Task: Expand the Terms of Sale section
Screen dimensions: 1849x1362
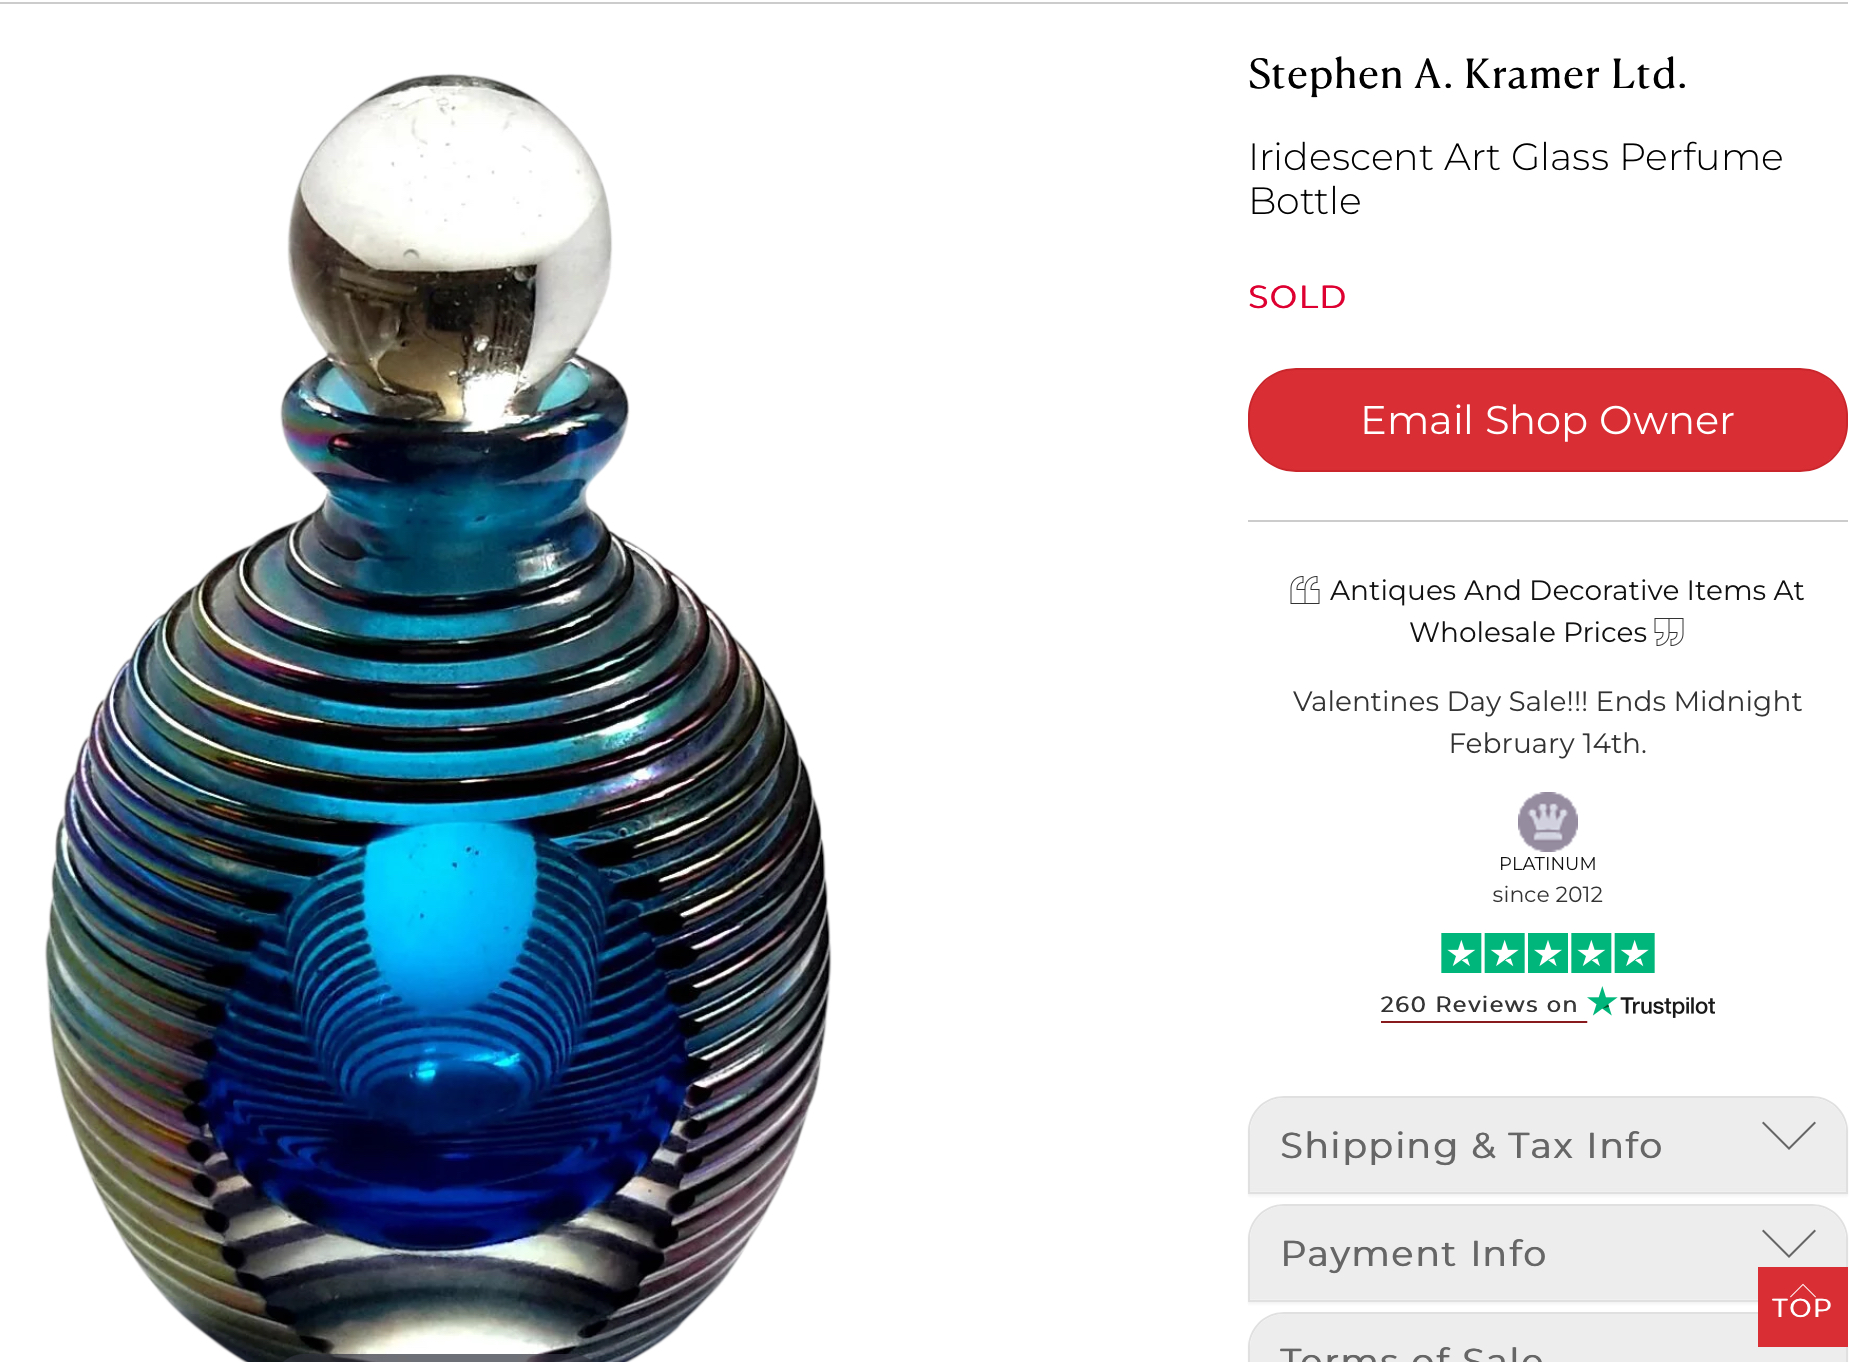Action: pyautogui.click(x=1502, y=1338)
